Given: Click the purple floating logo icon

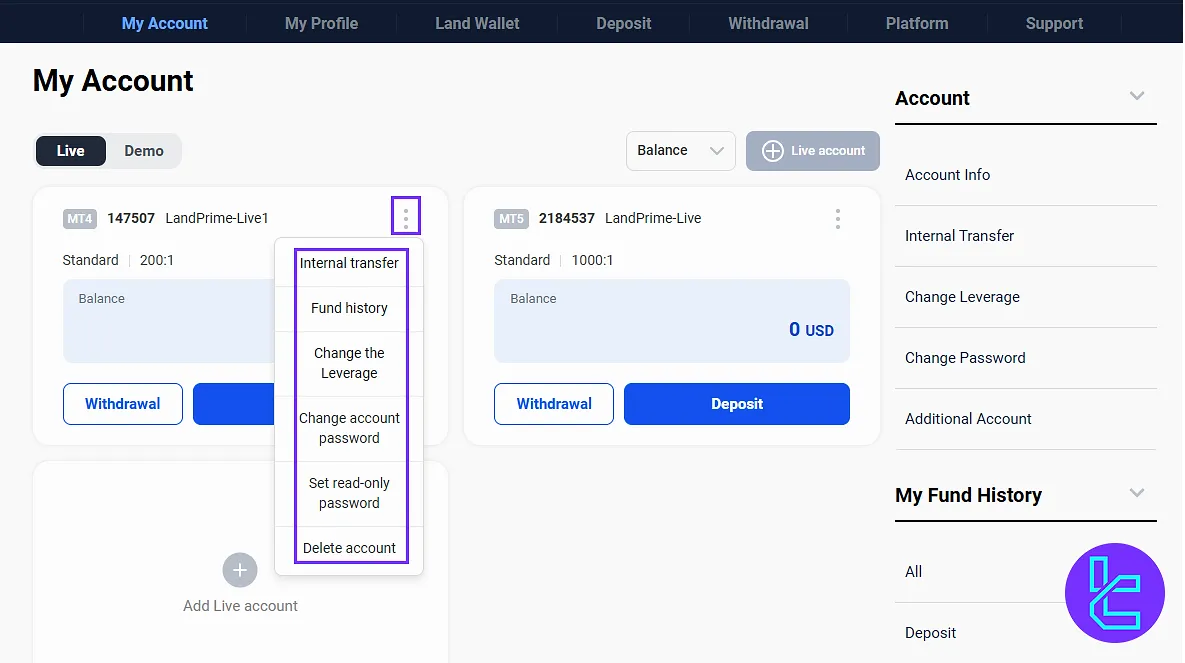Looking at the screenshot, I should click(x=1115, y=593).
